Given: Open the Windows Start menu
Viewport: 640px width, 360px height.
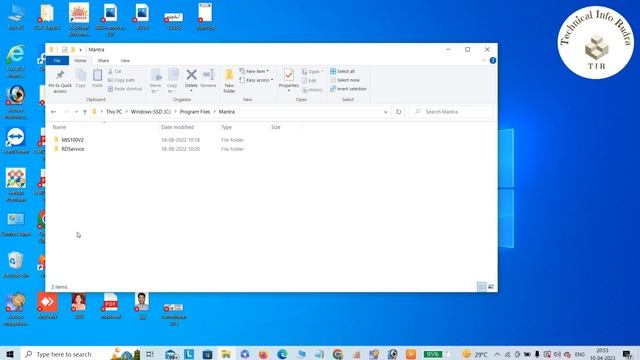Looking at the screenshot, I should click(10, 354).
